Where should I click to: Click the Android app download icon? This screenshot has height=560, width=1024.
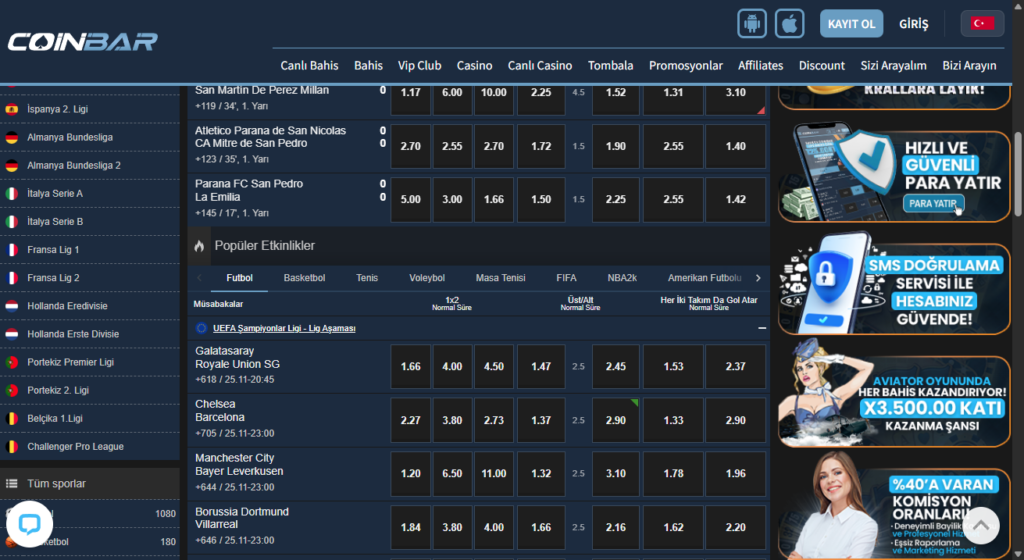[751, 24]
